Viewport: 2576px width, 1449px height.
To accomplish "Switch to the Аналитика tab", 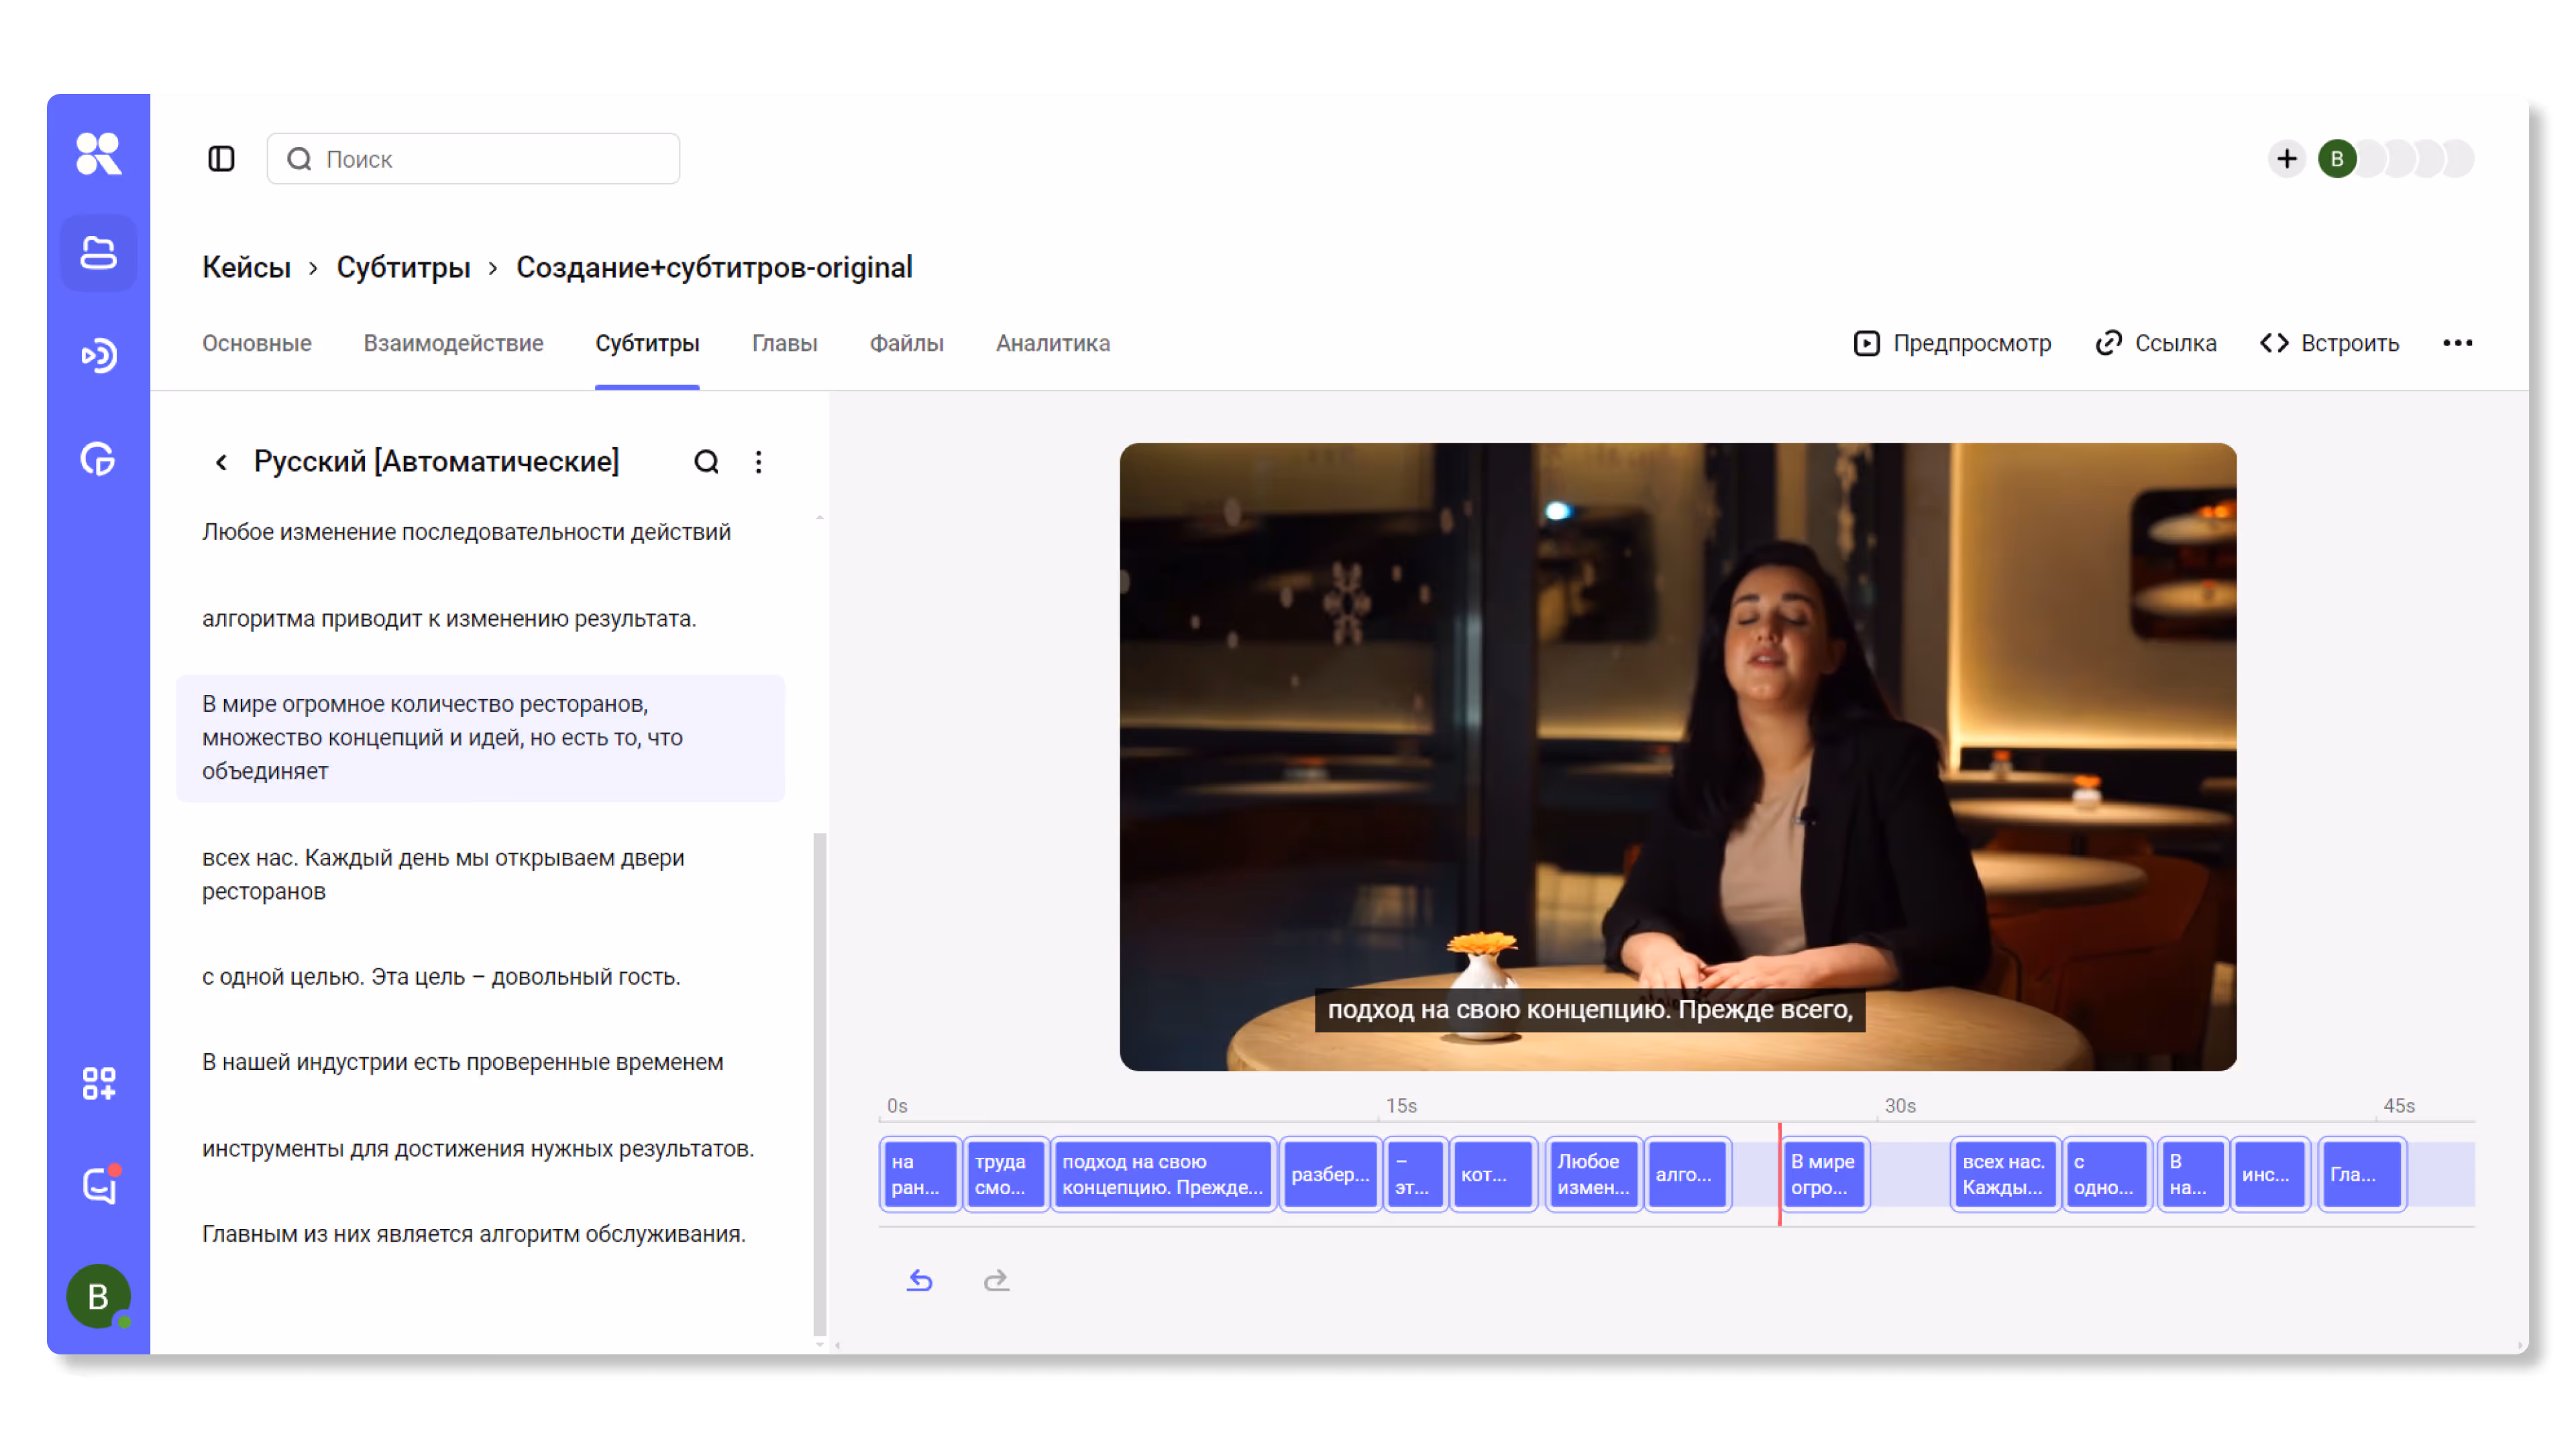I will [x=1052, y=343].
